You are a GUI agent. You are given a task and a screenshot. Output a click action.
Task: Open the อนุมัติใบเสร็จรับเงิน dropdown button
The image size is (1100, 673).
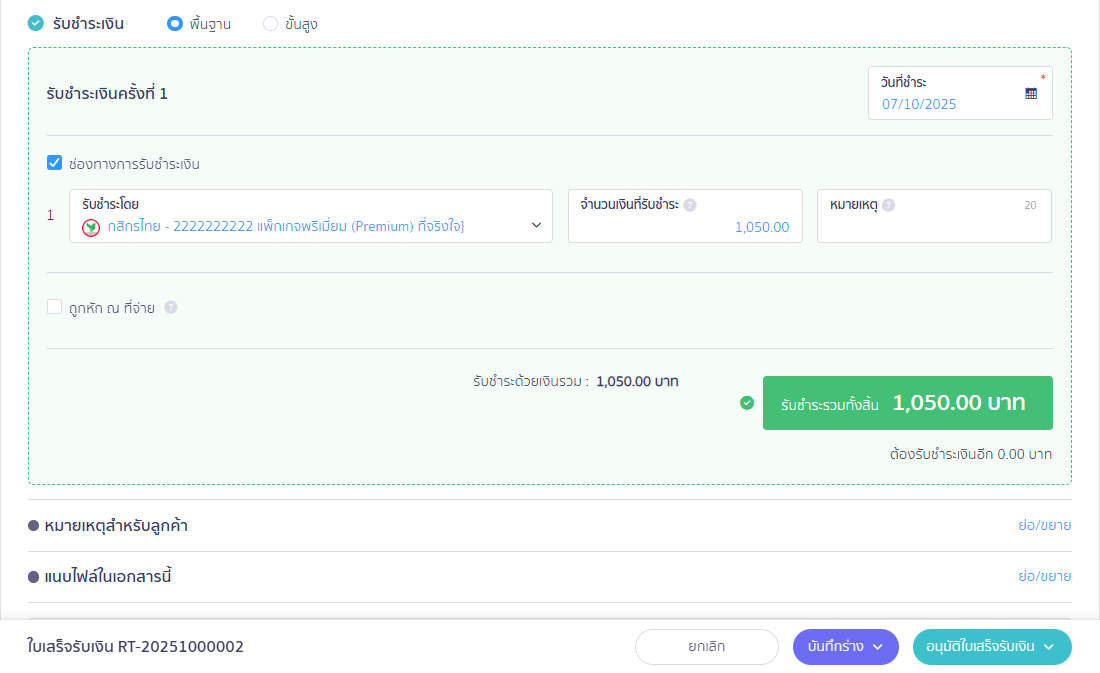(x=991, y=647)
